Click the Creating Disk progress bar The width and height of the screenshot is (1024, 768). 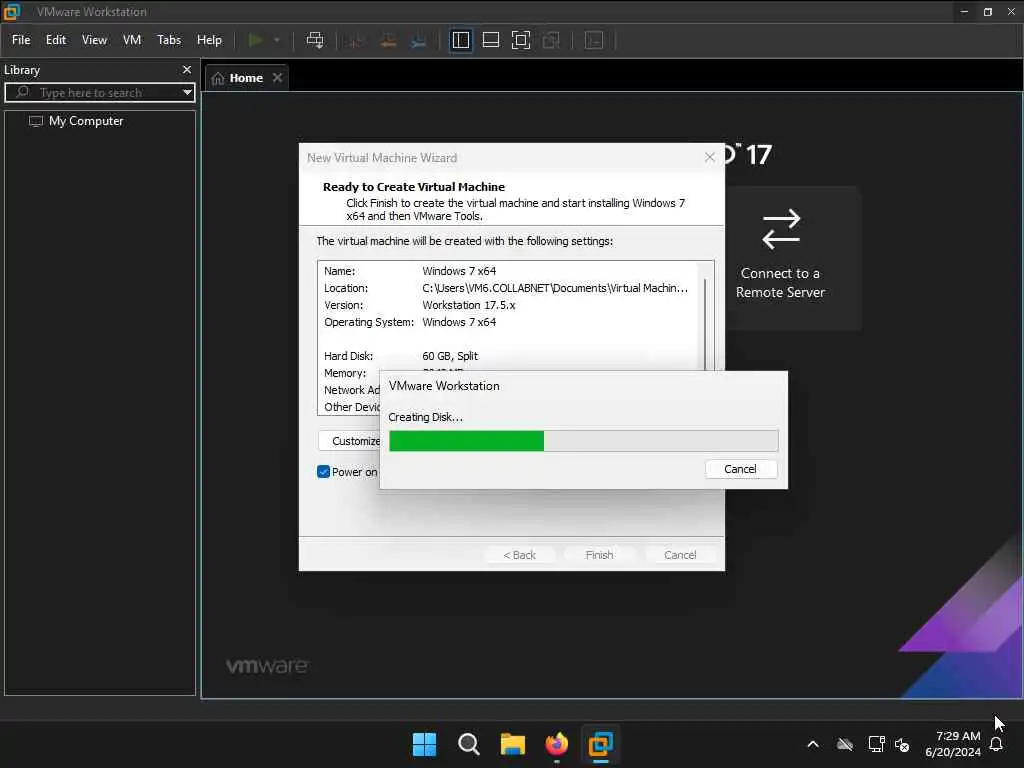583,441
